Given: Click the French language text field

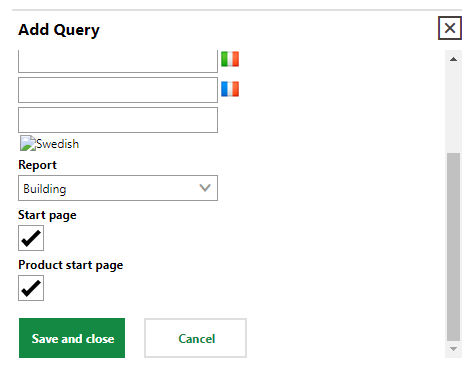Looking at the screenshot, I should [118, 90].
